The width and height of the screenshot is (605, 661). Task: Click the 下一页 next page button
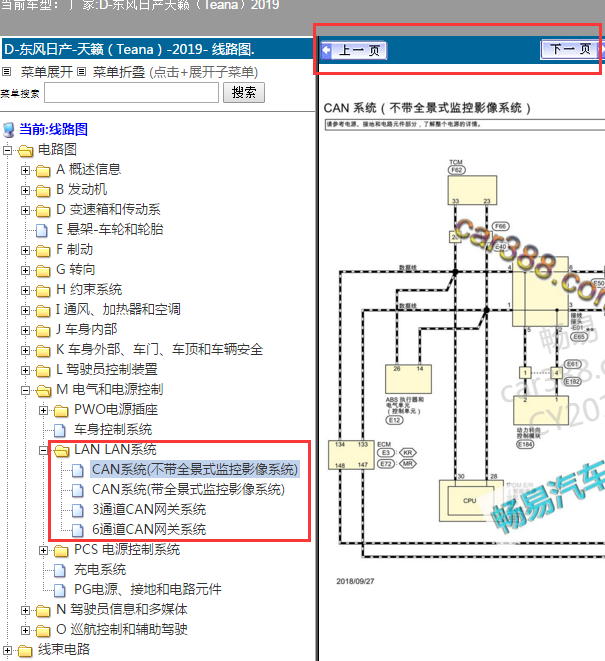571,50
